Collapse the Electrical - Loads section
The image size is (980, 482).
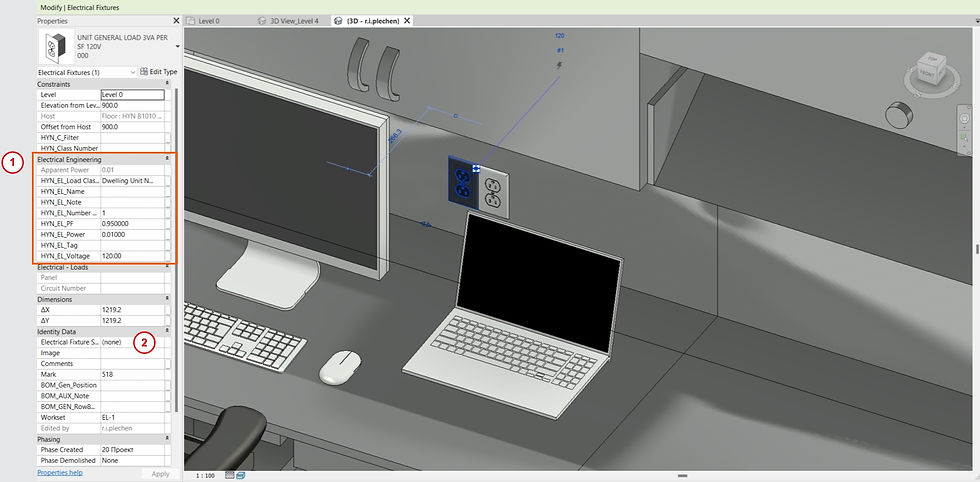167,267
